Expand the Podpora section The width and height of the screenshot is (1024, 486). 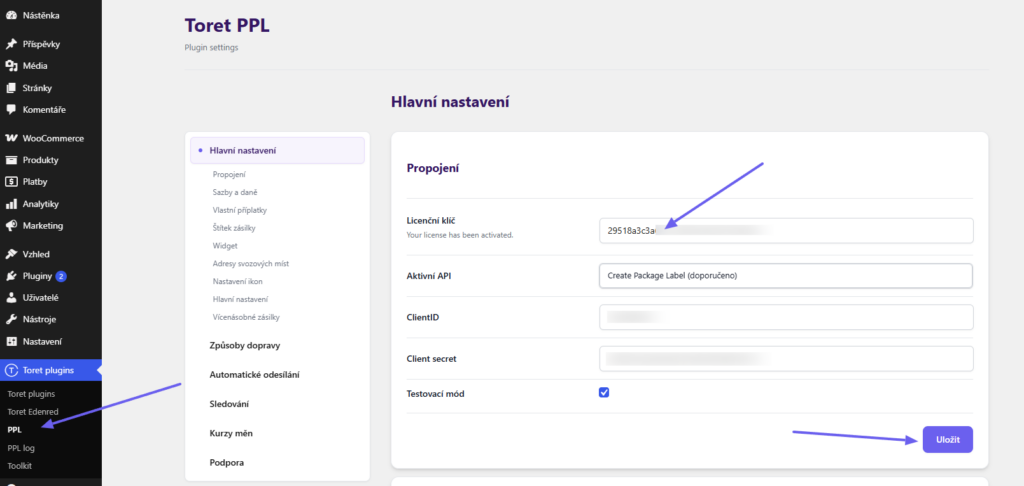coord(227,462)
